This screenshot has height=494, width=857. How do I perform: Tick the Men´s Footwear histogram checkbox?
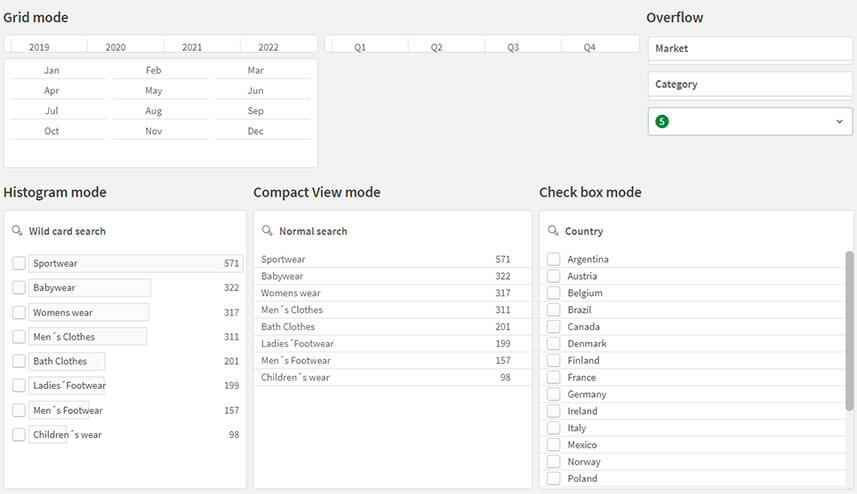coord(19,410)
